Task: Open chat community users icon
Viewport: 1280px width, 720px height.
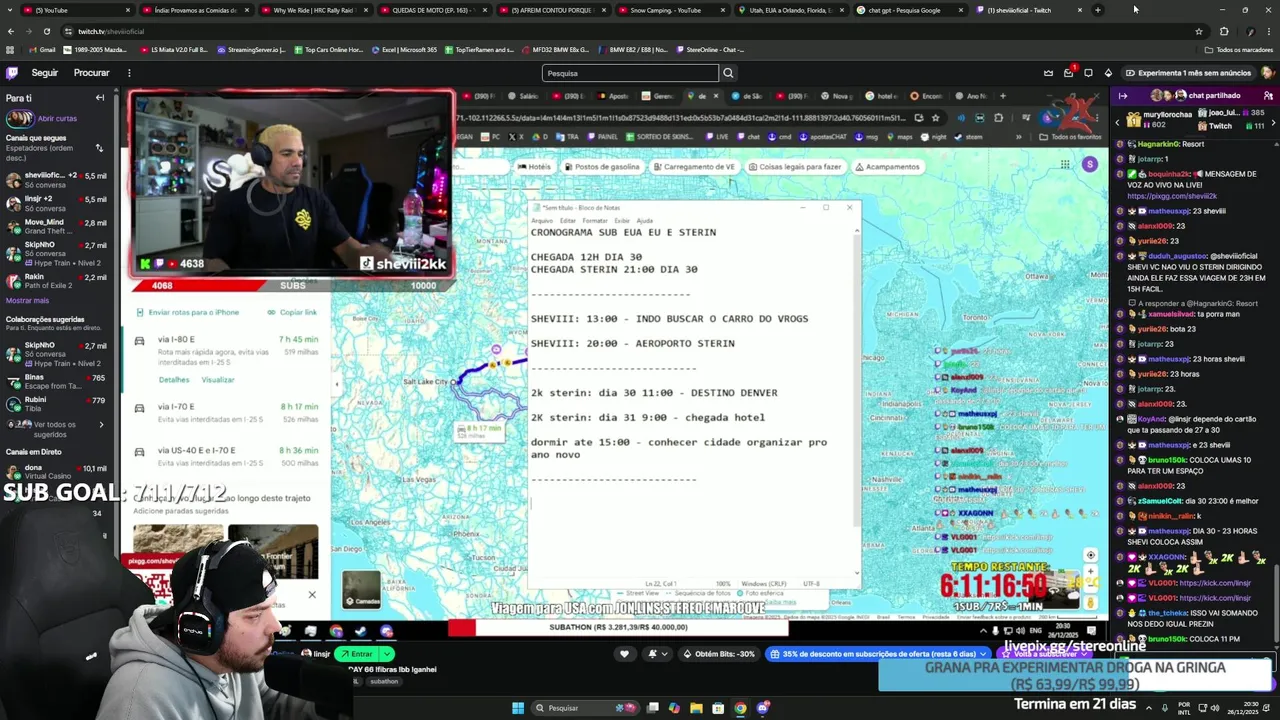Action: (x=1268, y=96)
